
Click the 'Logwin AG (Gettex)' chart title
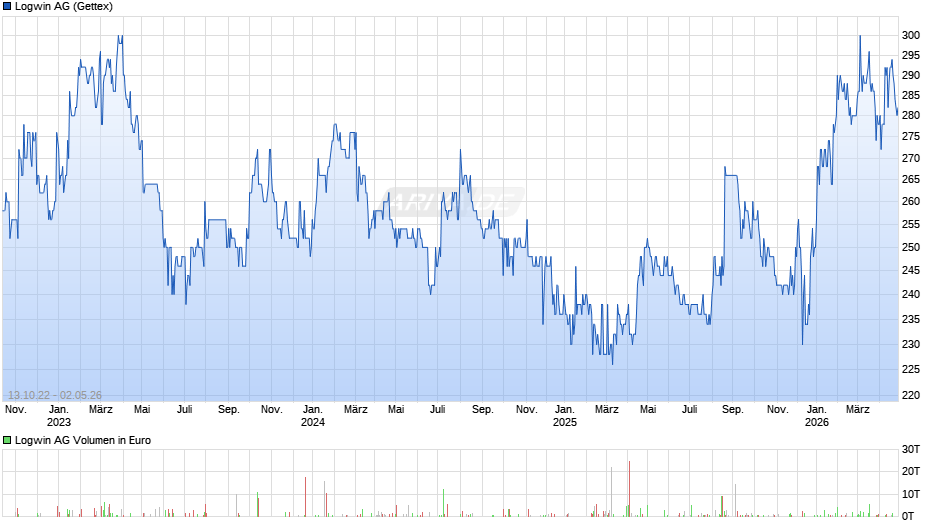tap(64, 7)
